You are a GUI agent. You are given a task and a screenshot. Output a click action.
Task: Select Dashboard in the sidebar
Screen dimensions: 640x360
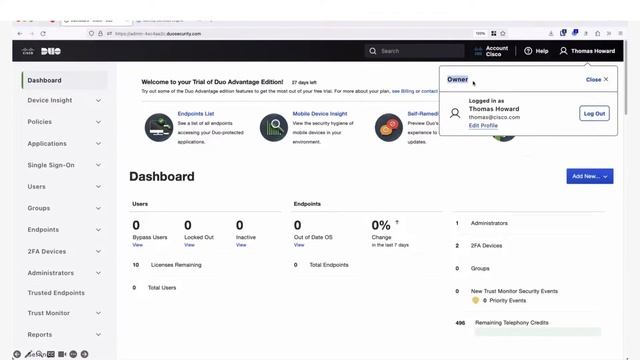[x=64, y=80]
